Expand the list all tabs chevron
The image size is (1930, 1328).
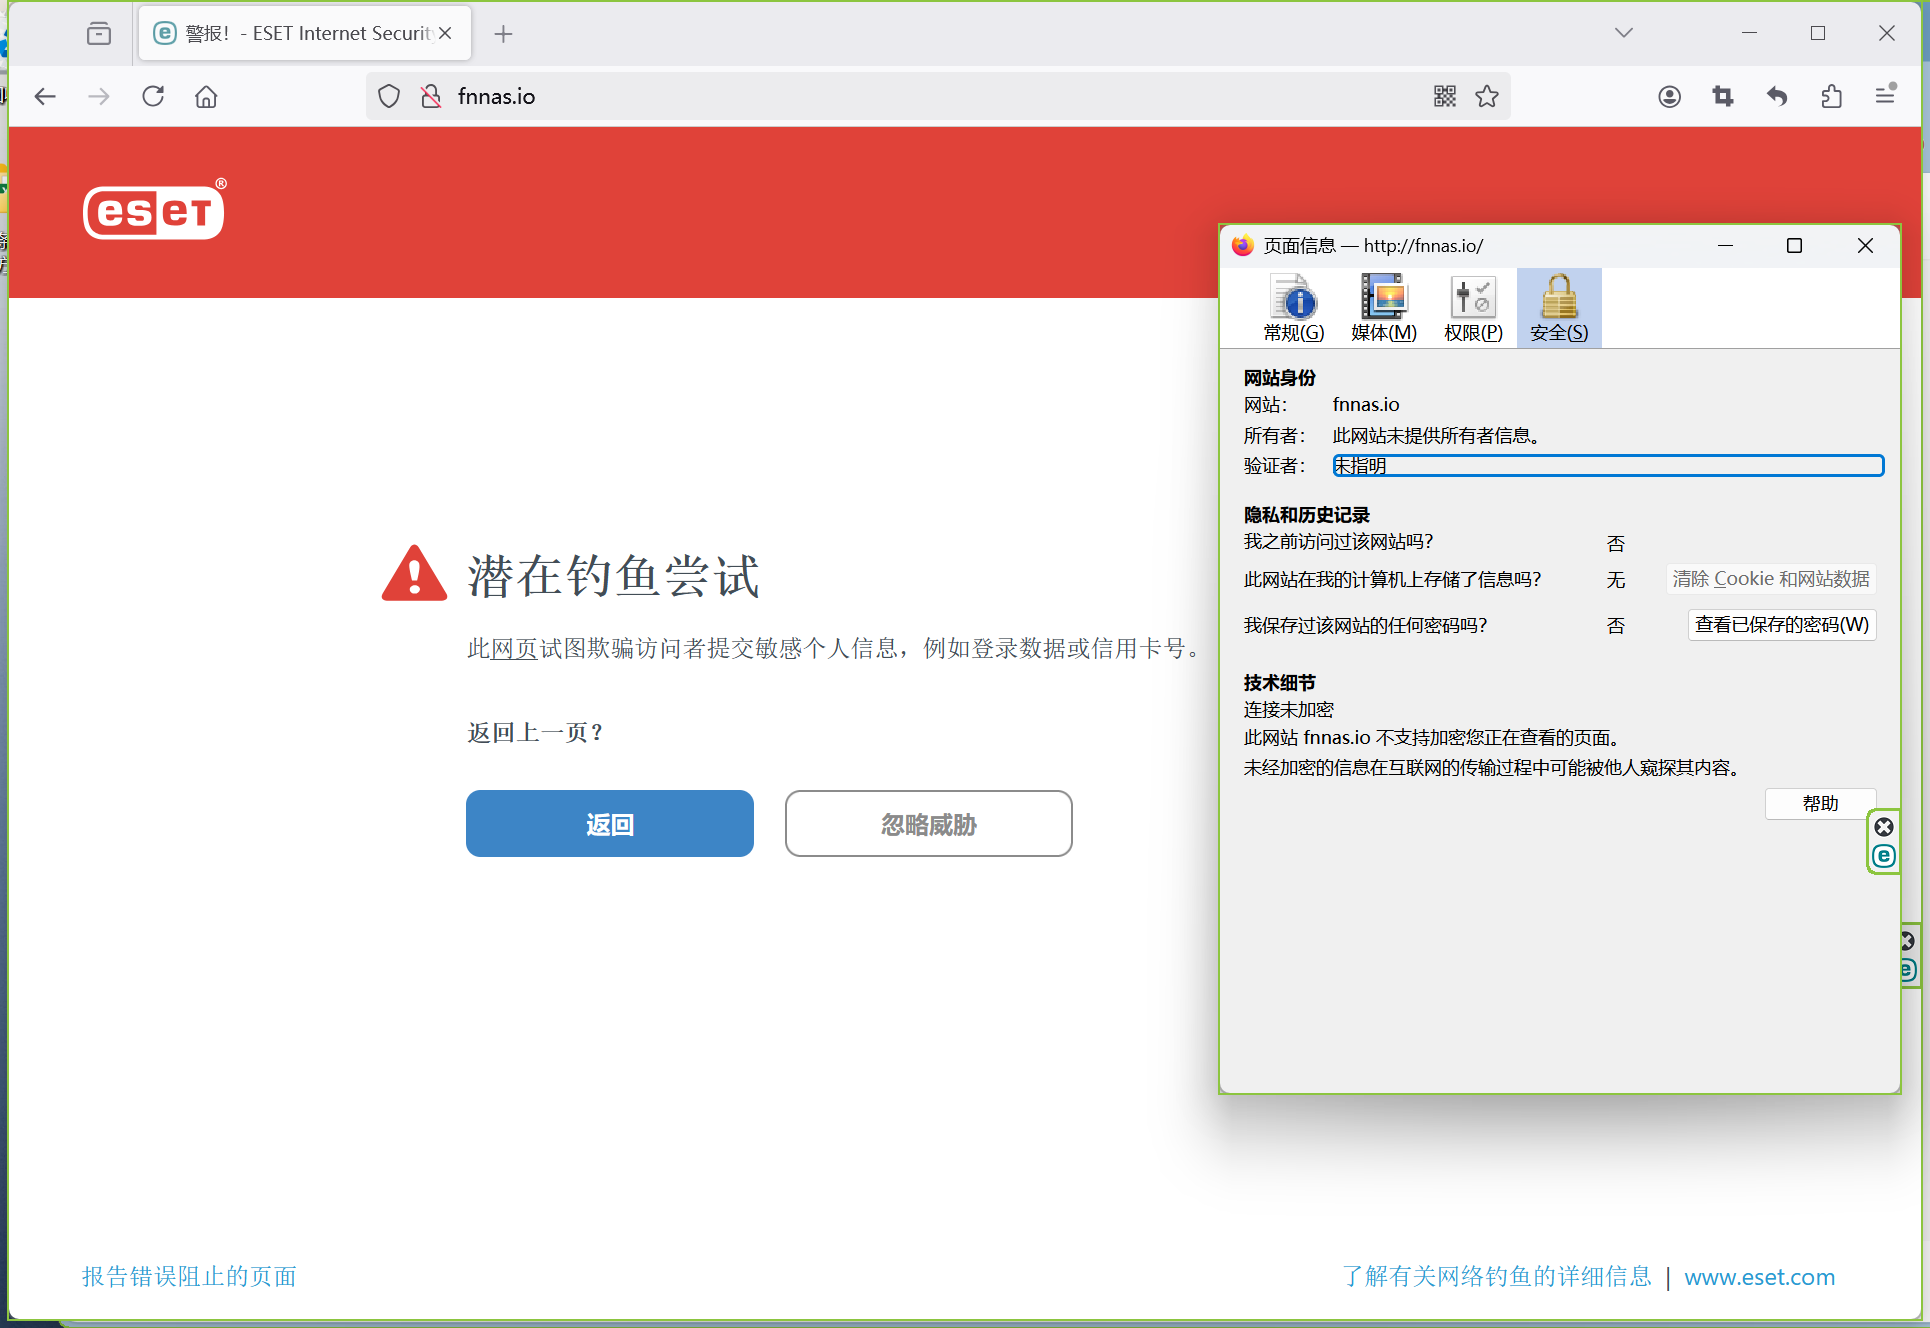click(1623, 33)
